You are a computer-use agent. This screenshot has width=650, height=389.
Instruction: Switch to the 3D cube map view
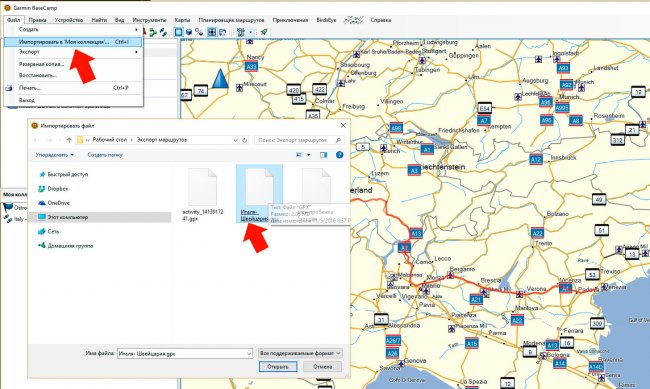pos(189,32)
